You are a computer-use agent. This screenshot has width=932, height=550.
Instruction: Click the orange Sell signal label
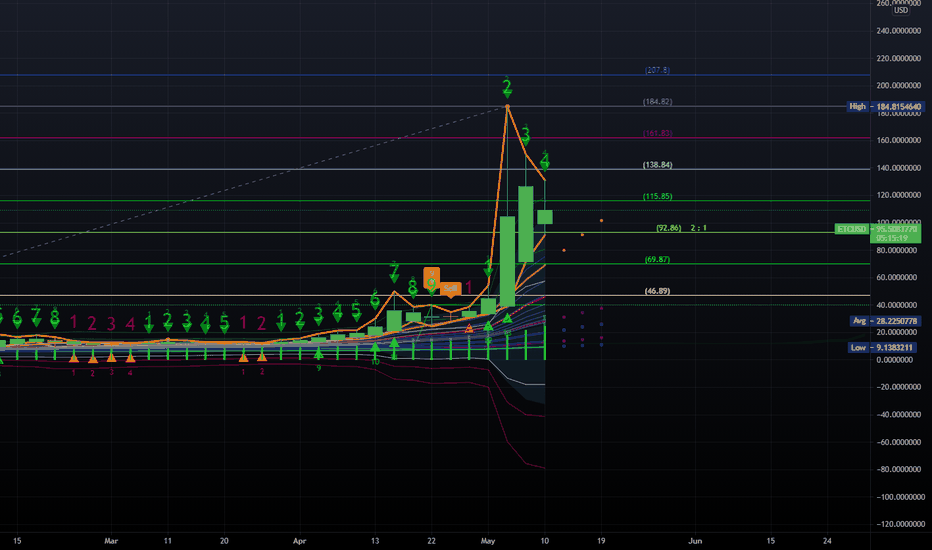(451, 289)
